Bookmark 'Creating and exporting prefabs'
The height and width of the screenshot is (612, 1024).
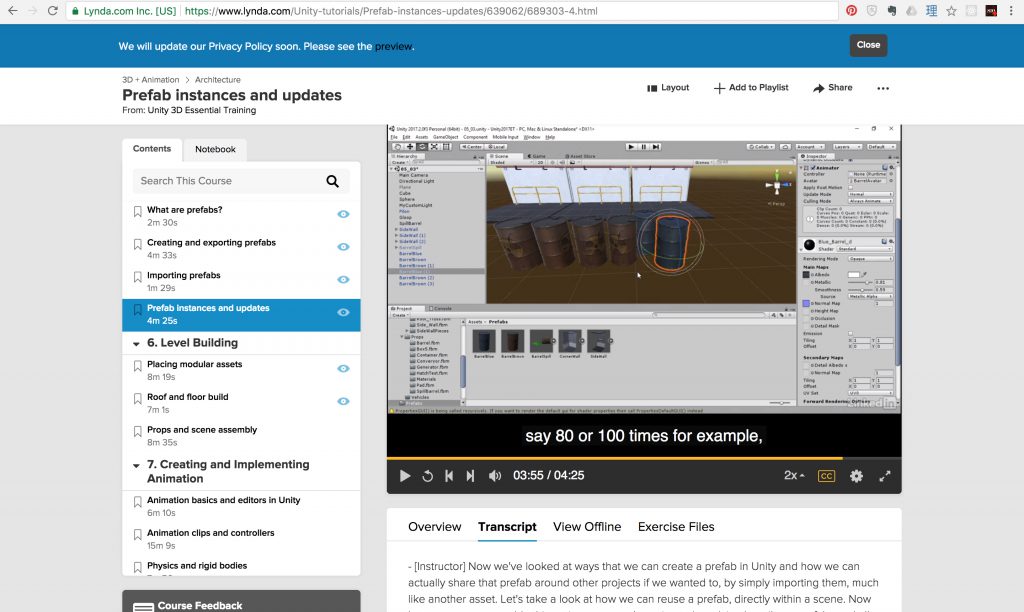click(x=137, y=244)
